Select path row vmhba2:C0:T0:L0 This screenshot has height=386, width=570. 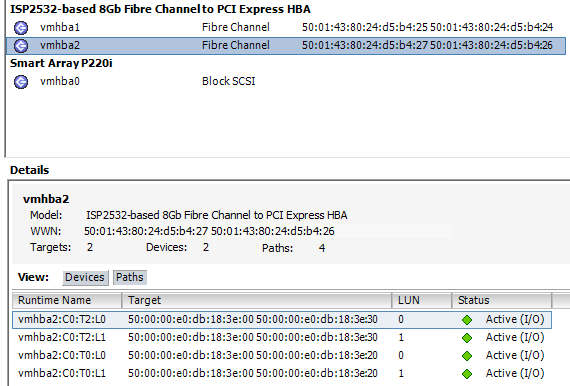click(282, 355)
